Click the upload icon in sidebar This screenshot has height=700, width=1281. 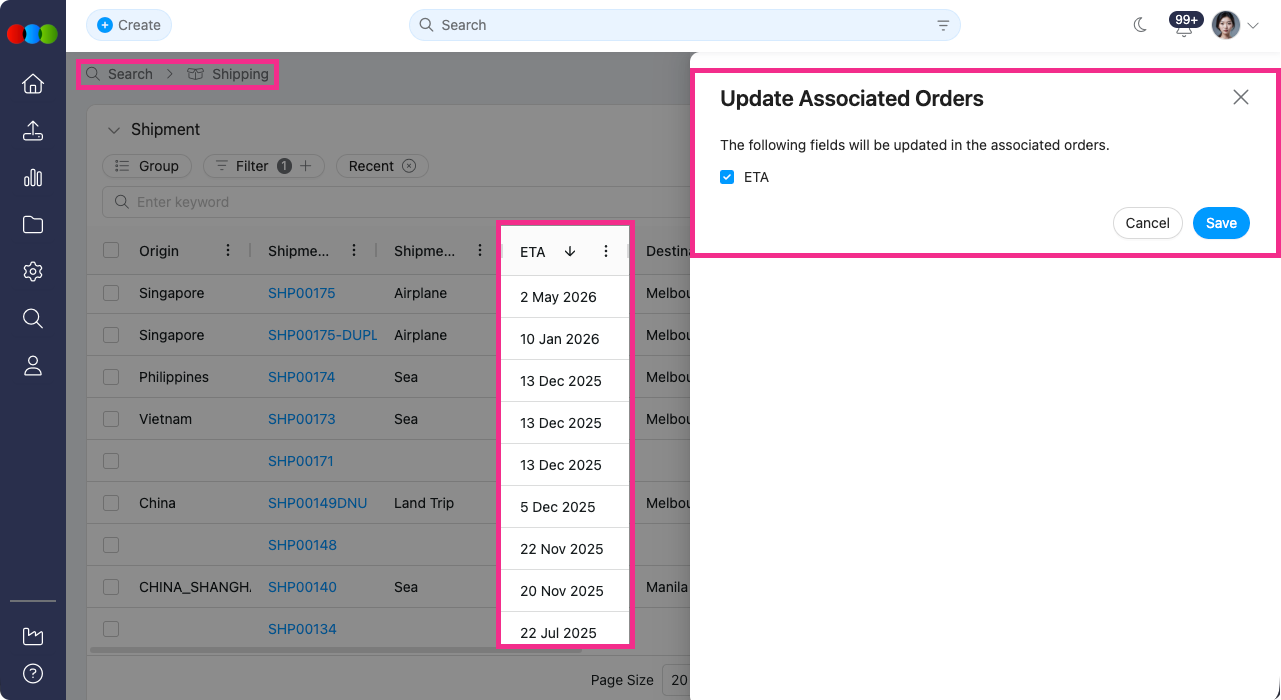(33, 131)
